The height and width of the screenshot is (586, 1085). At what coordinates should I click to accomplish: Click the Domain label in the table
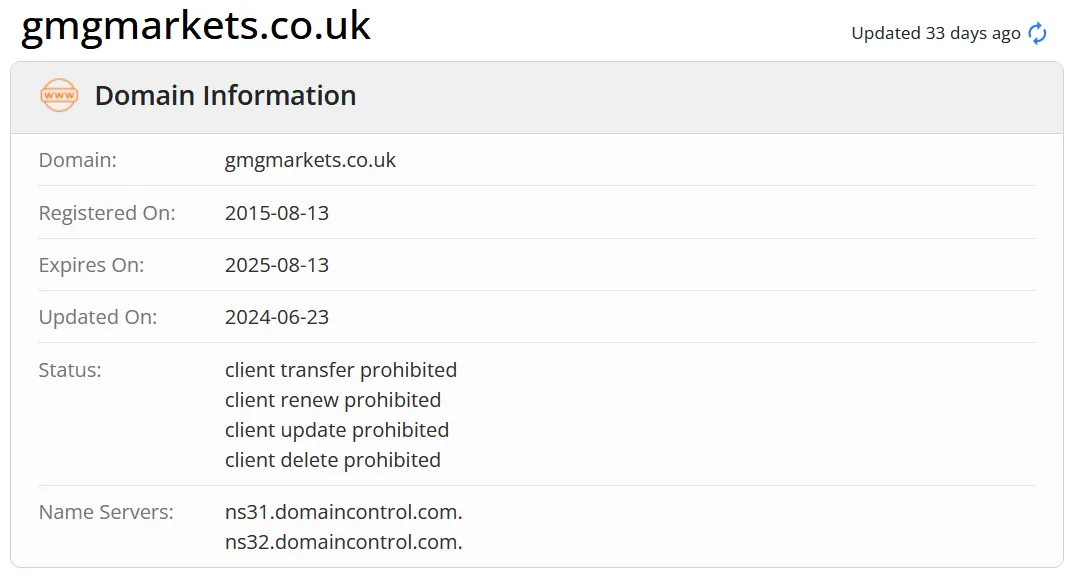pos(78,160)
